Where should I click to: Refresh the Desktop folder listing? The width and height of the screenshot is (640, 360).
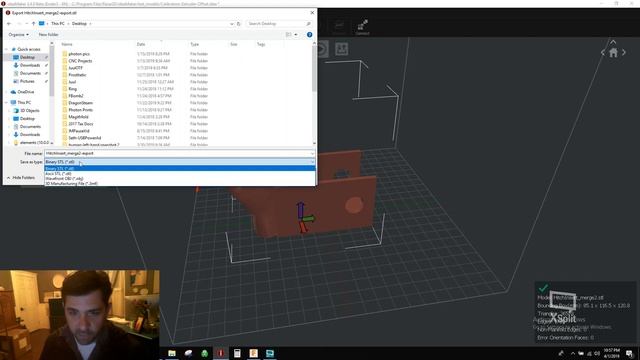(x=239, y=24)
